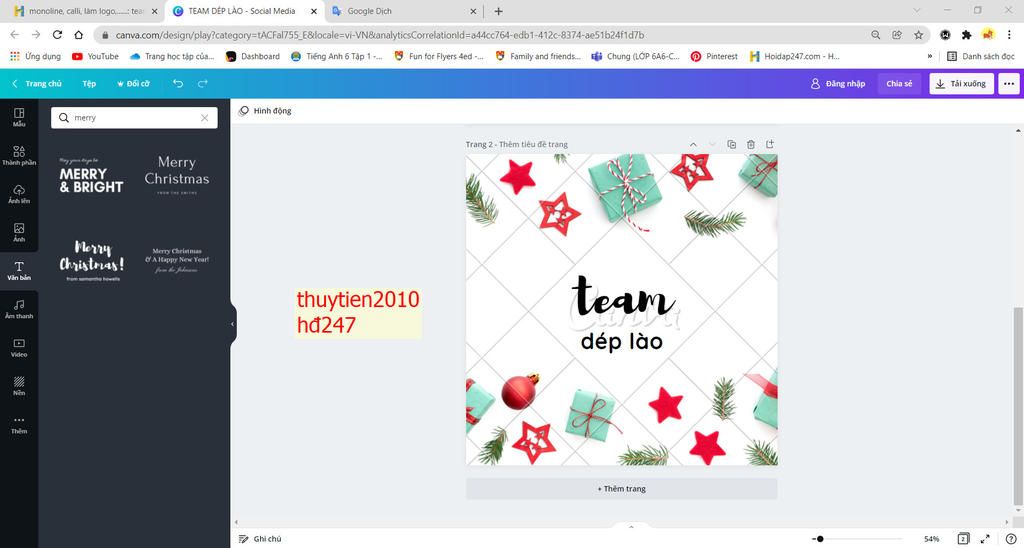Switch to the Google Dịch browser tab
The image size is (1024, 548).
click(404, 11)
